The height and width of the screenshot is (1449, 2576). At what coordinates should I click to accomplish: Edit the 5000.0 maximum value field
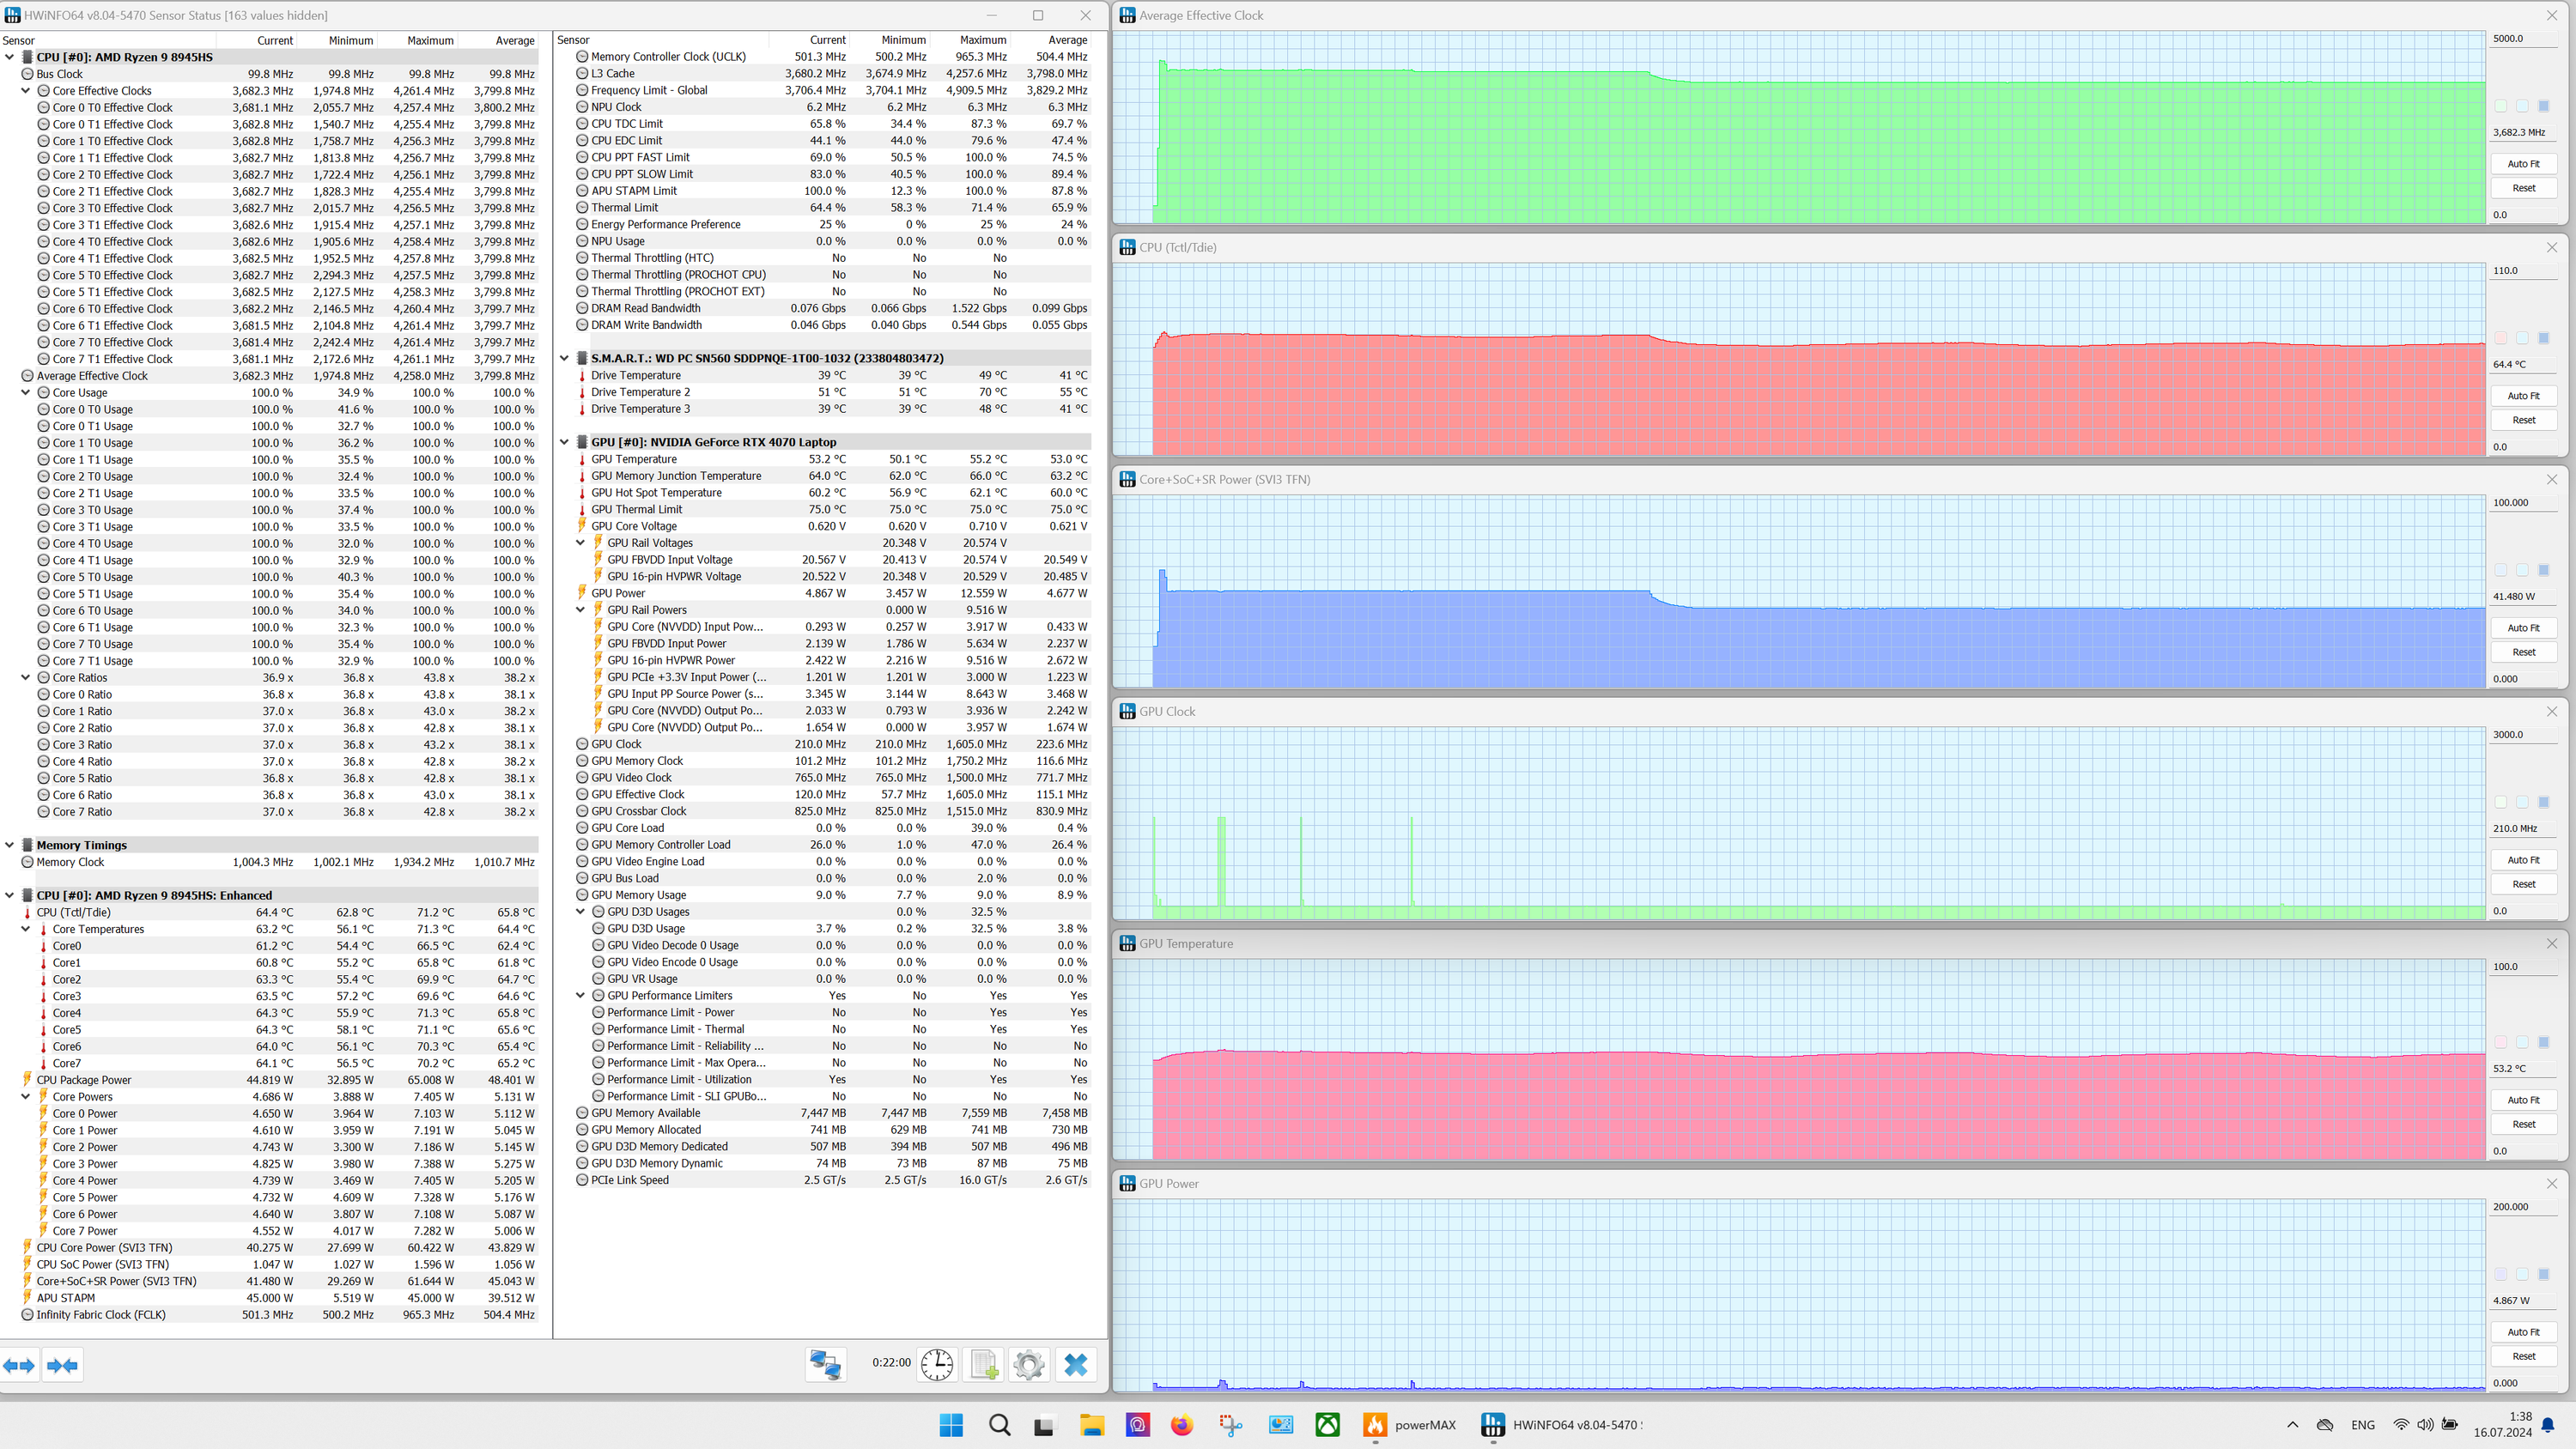tap(2521, 39)
